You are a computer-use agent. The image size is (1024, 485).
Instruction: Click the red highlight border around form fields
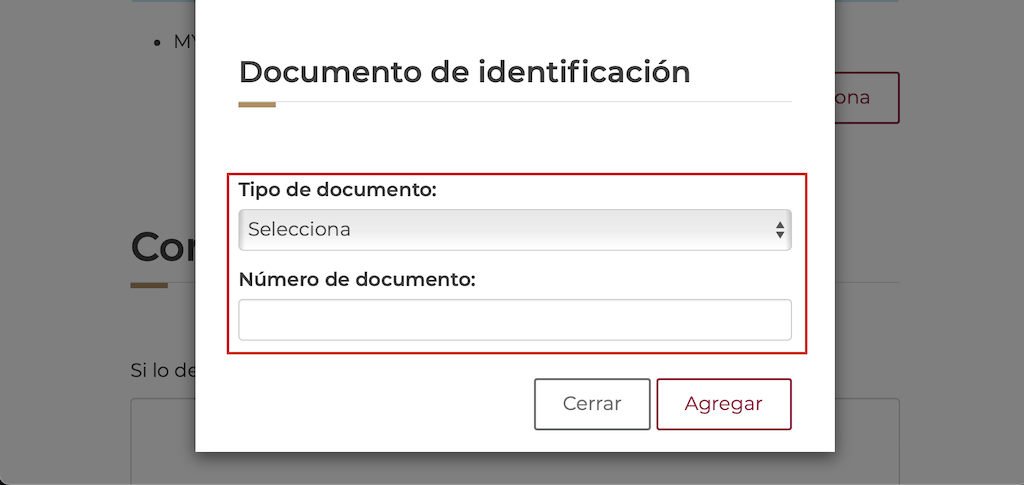517,174
